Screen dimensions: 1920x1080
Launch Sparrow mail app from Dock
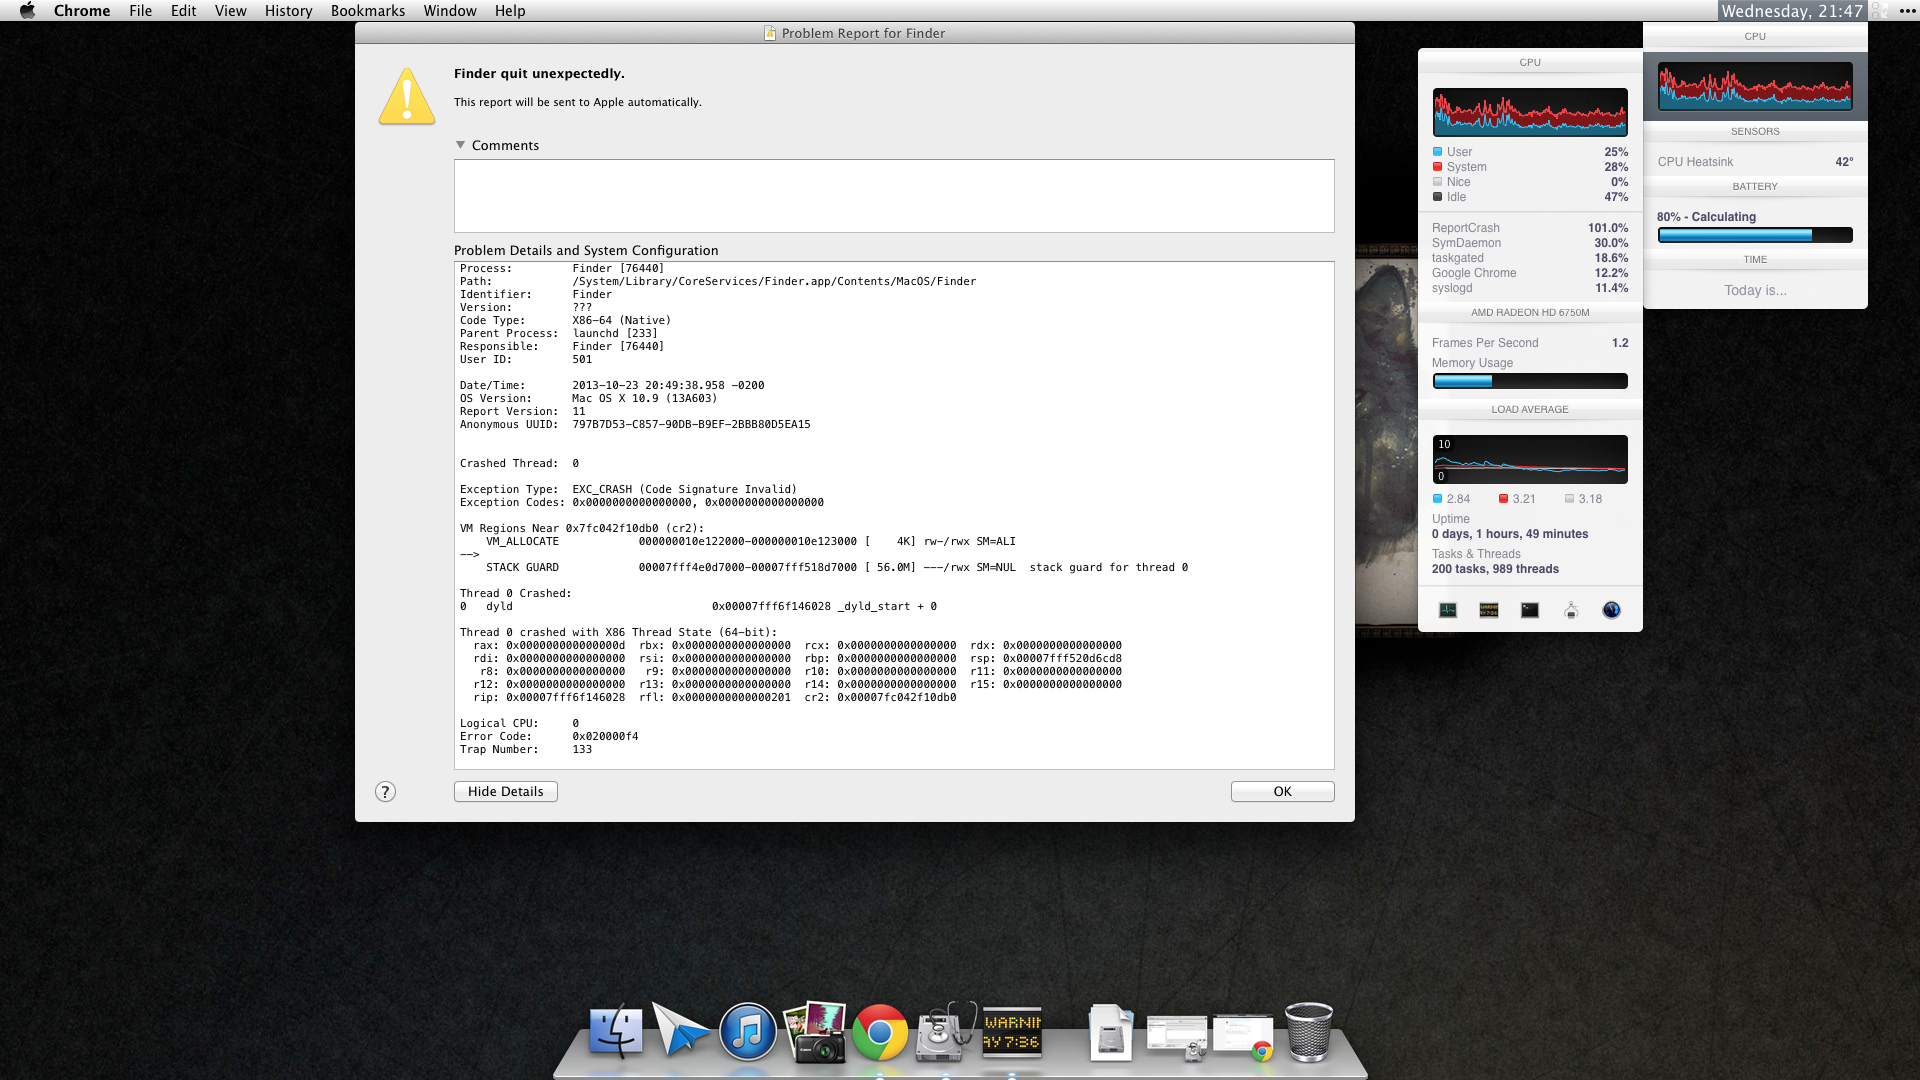pyautogui.click(x=681, y=1031)
